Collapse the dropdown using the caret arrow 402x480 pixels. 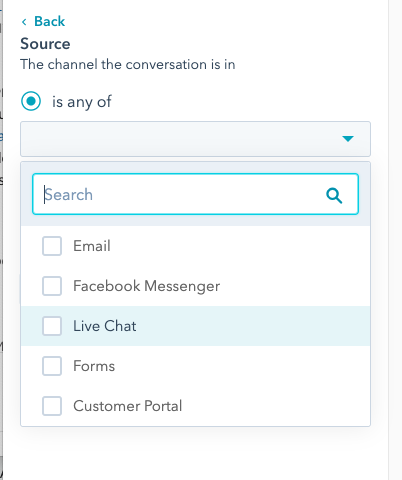click(x=348, y=139)
